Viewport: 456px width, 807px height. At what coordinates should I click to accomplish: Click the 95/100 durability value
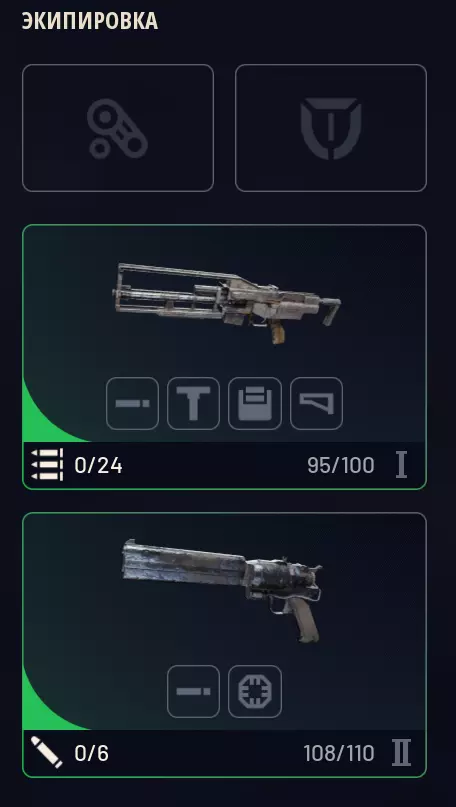pyautogui.click(x=341, y=466)
